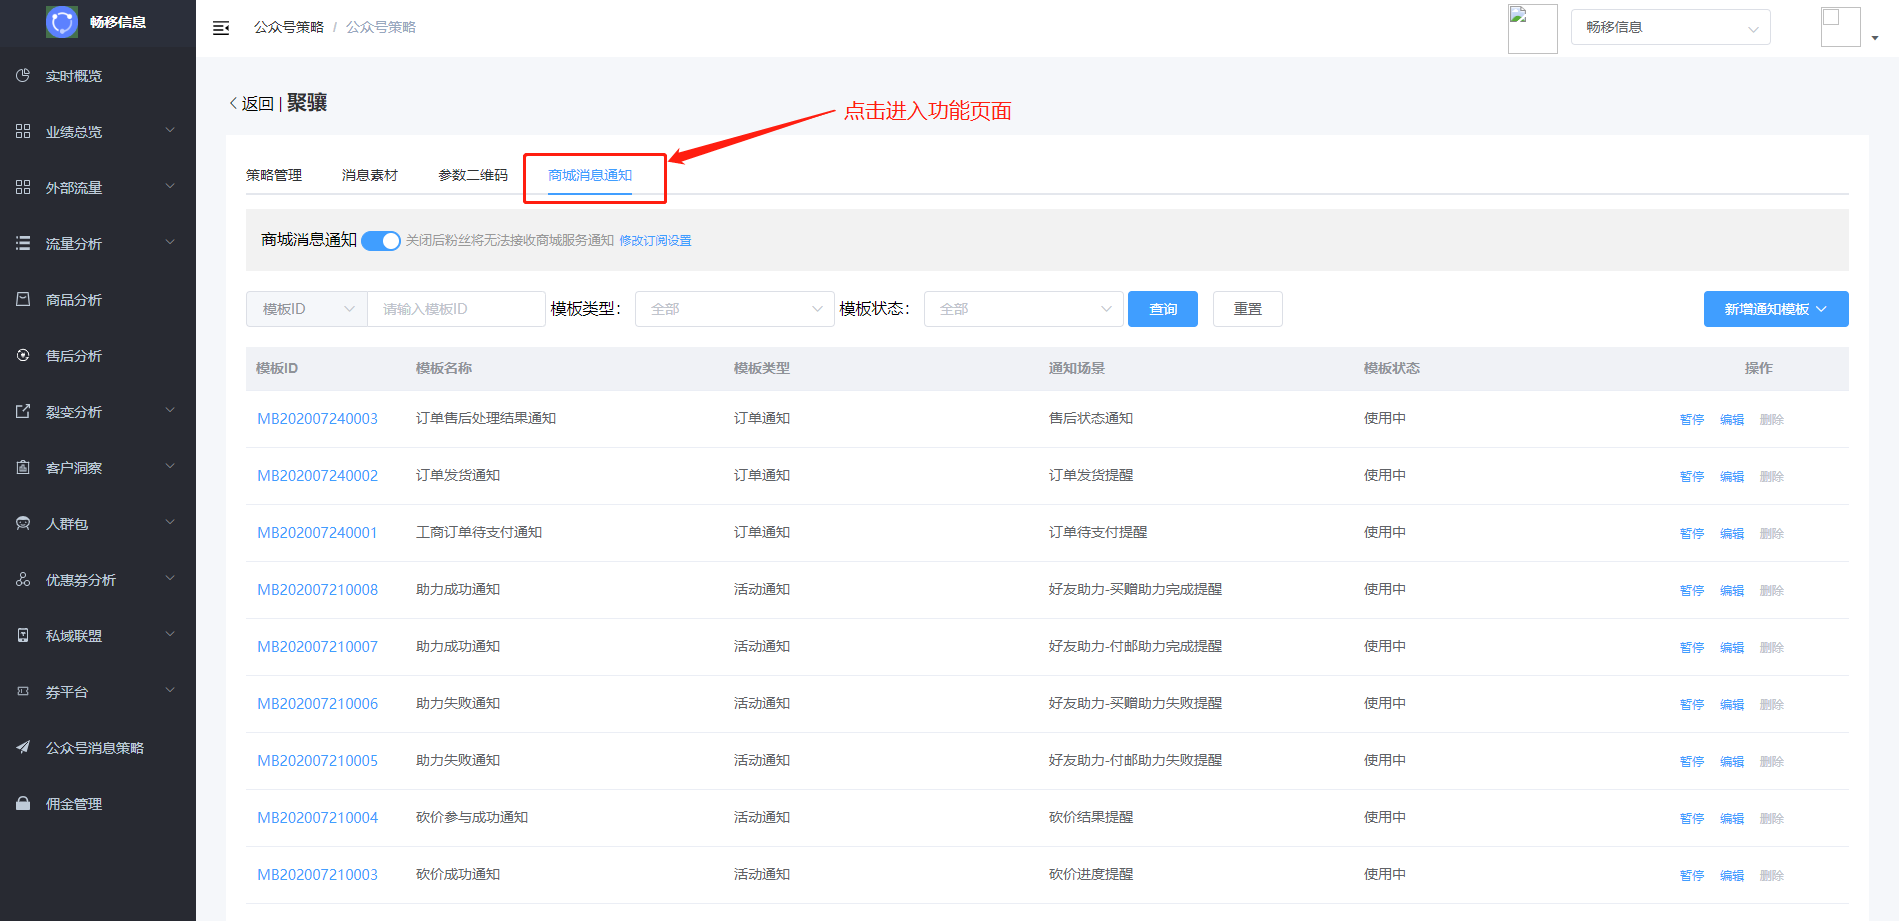Click the 裂变分析 share icon
The height and width of the screenshot is (921, 1899).
(23, 412)
